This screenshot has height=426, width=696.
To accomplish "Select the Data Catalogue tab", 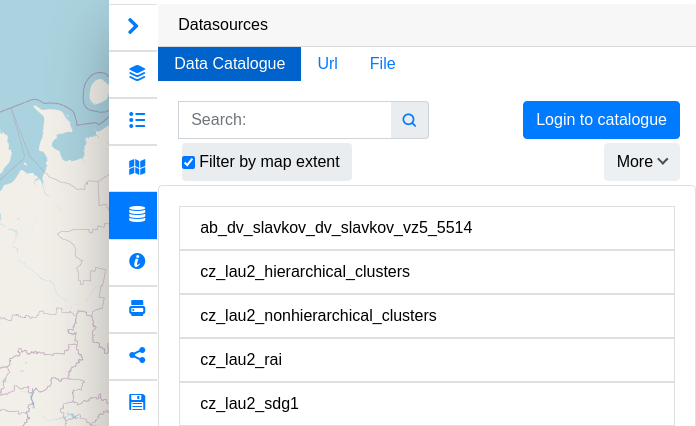I will (229, 64).
